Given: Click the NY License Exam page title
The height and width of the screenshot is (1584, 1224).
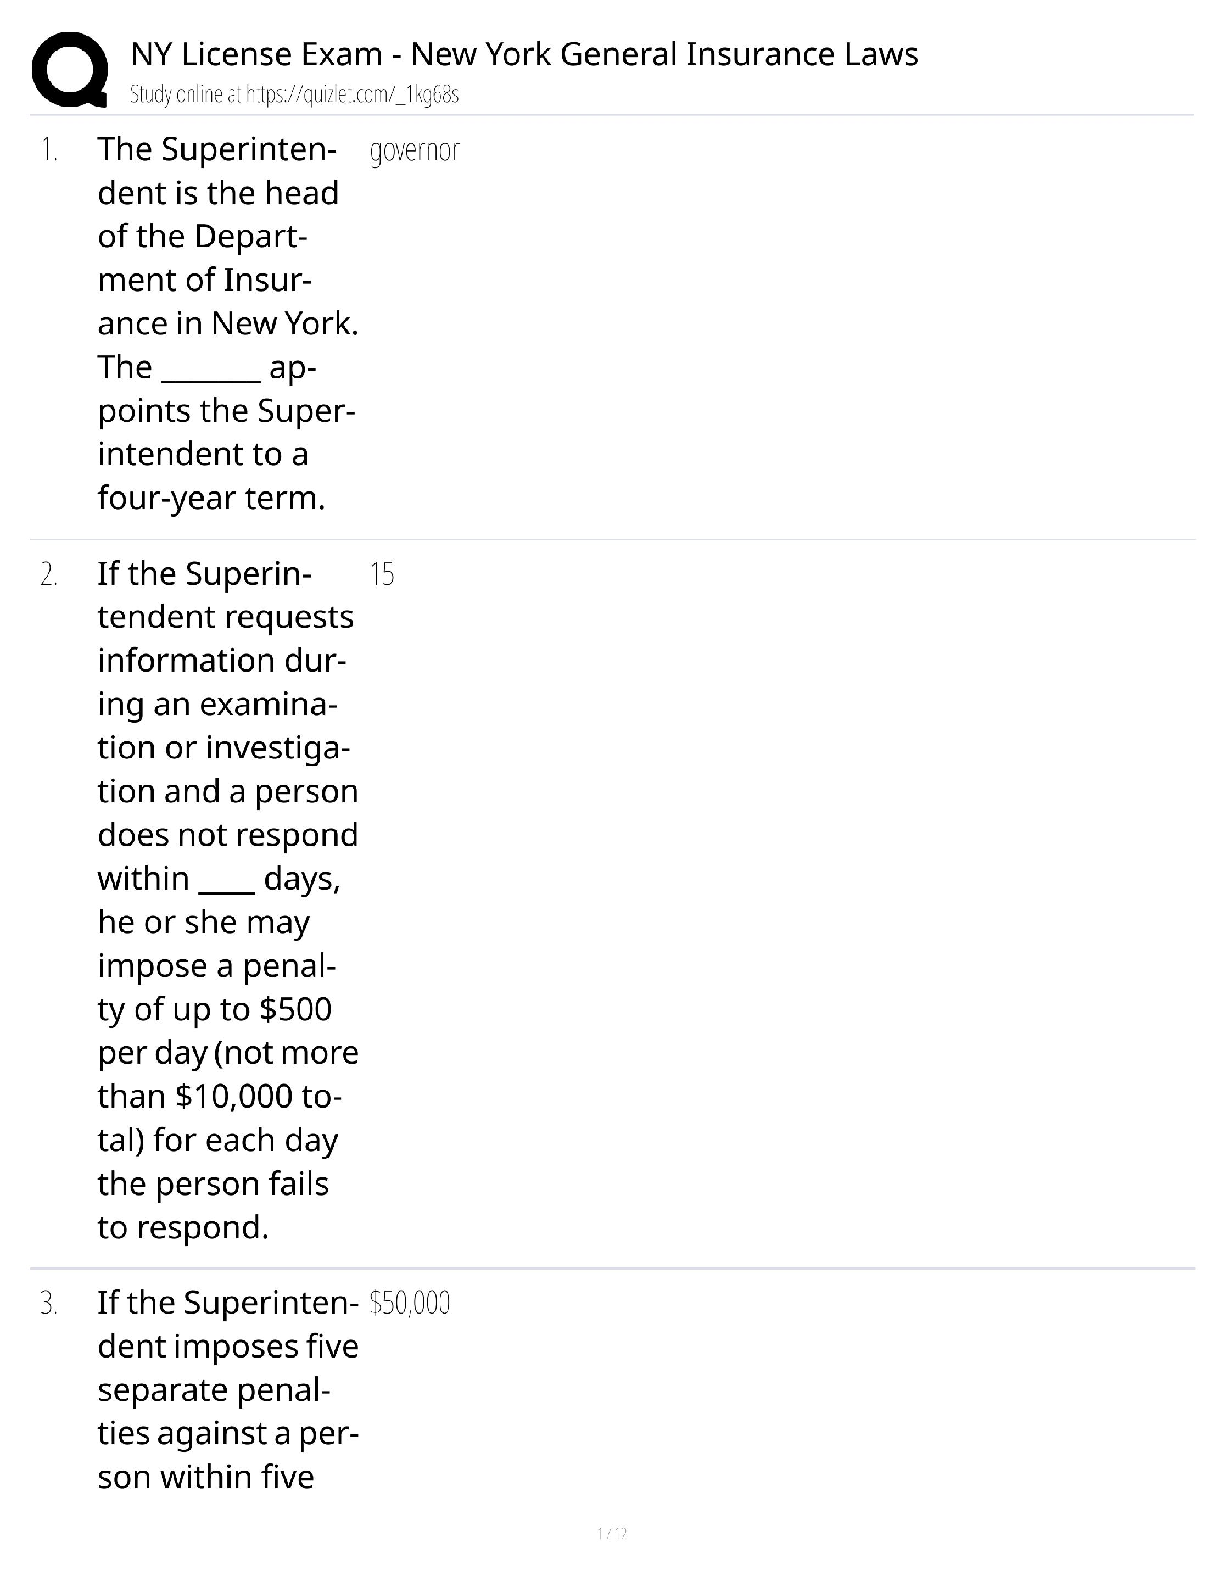Looking at the screenshot, I should pyautogui.click(x=524, y=54).
